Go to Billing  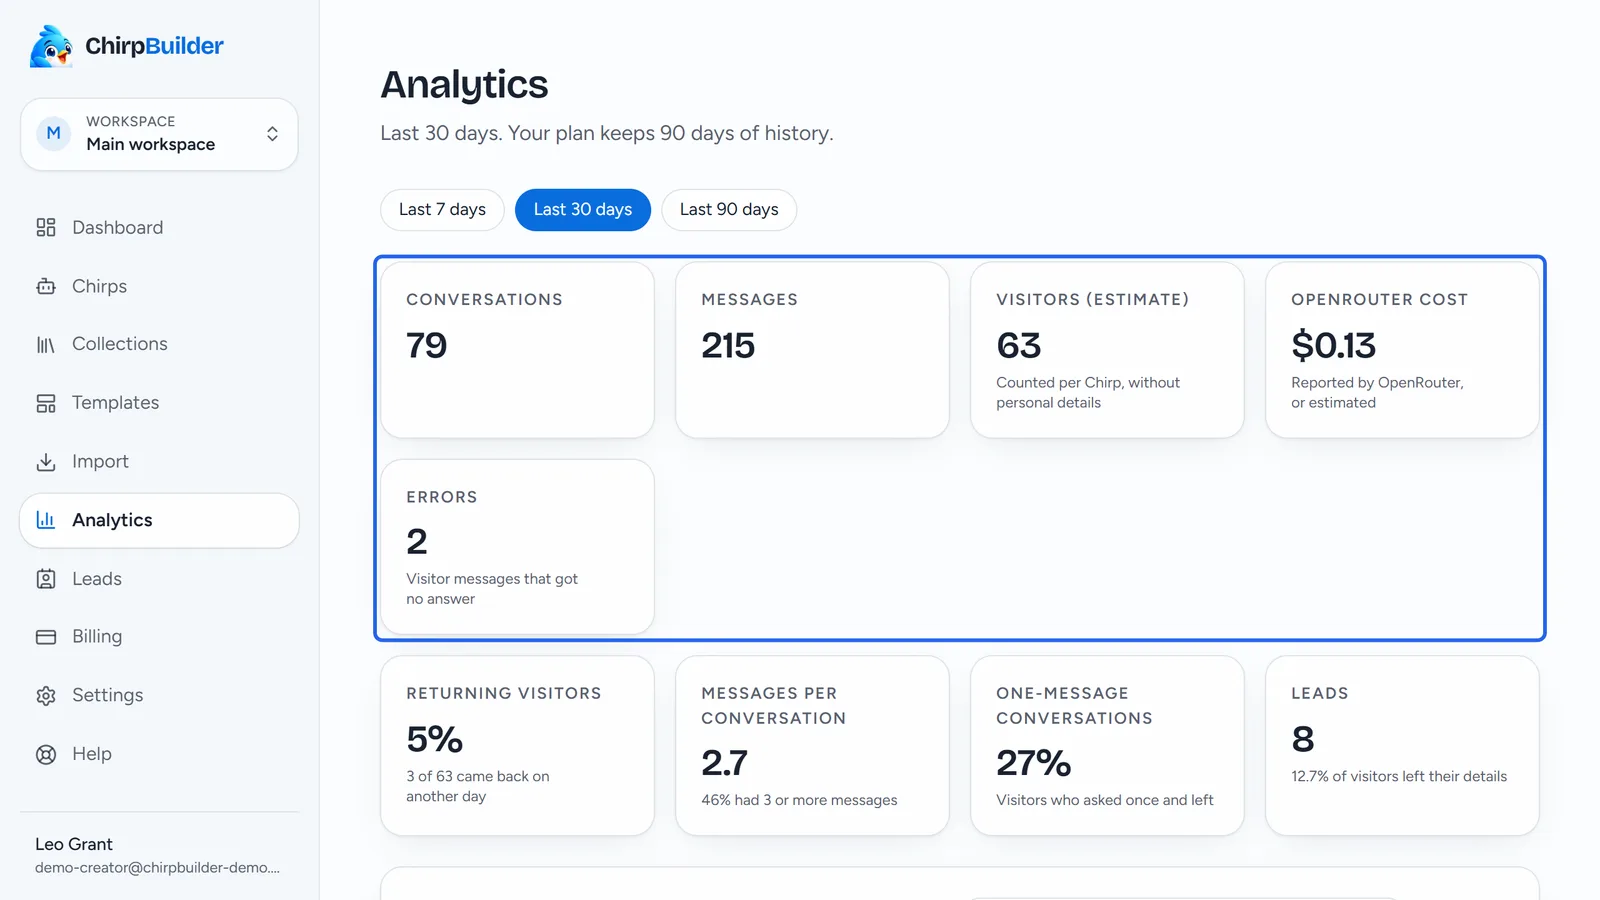click(x=159, y=637)
